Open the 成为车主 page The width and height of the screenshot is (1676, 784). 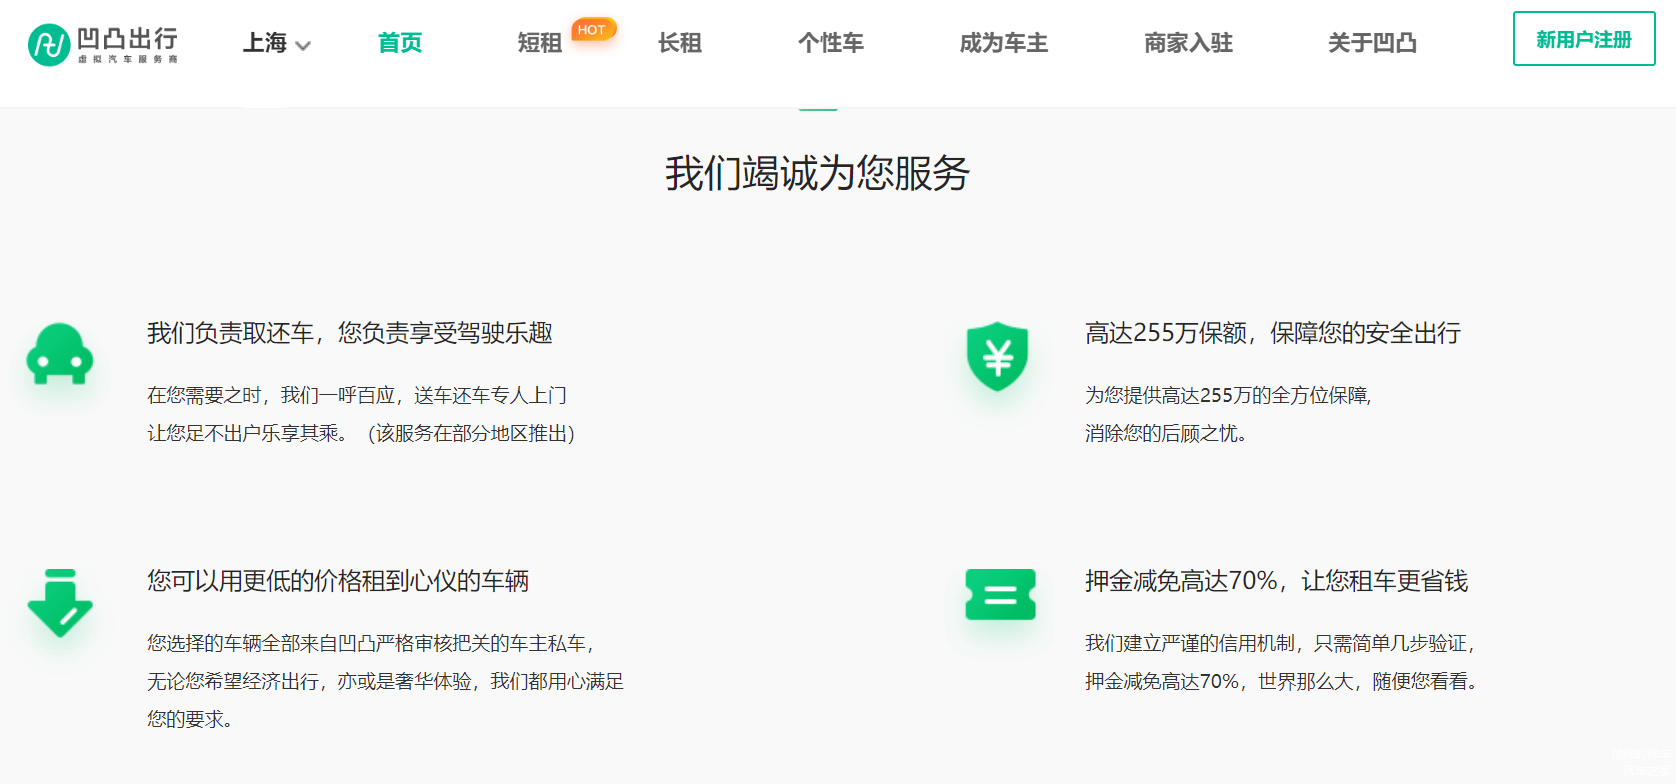pyautogui.click(x=1003, y=43)
